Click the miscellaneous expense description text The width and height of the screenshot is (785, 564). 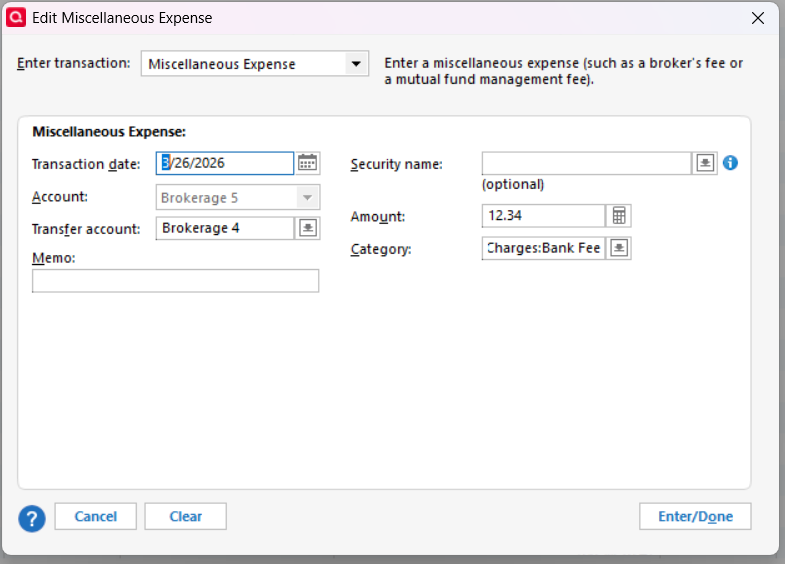563,71
